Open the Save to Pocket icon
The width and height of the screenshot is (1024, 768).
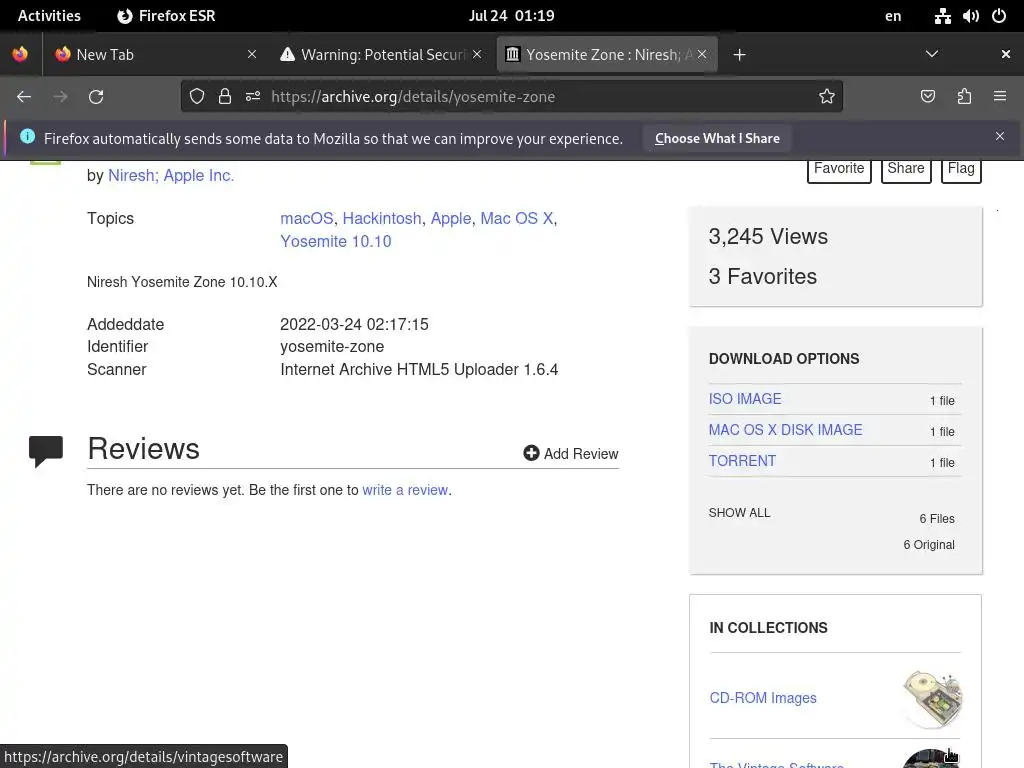point(927,97)
